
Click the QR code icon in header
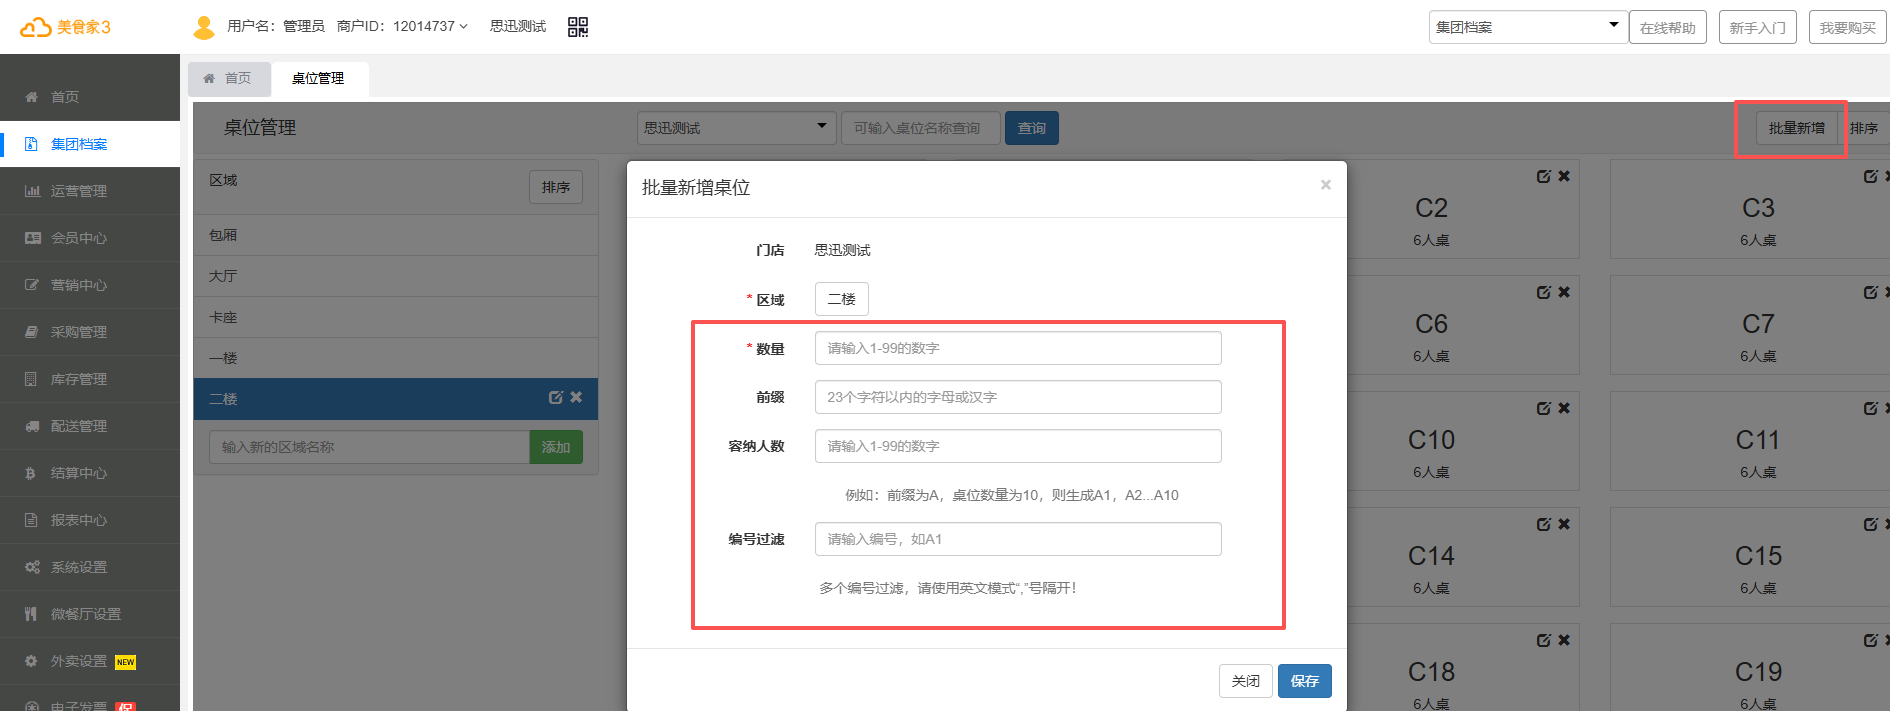coord(578,27)
